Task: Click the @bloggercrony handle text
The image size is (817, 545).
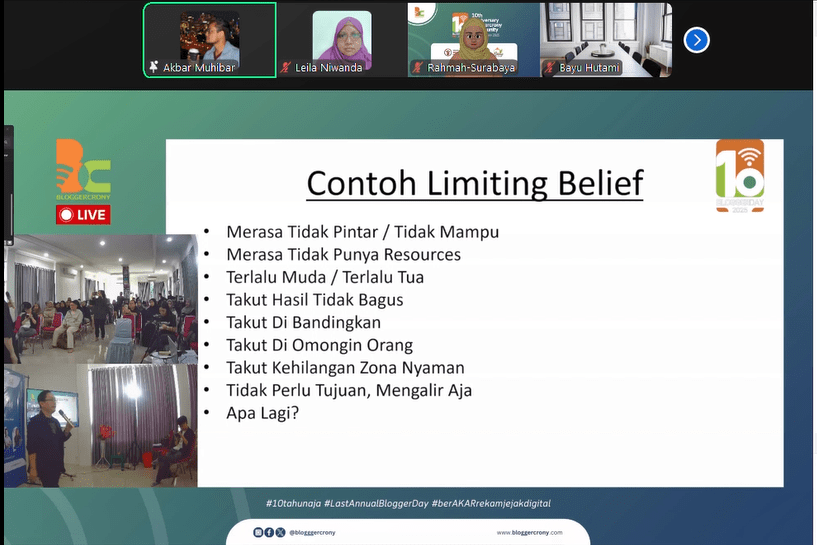Action: (x=312, y=532)
